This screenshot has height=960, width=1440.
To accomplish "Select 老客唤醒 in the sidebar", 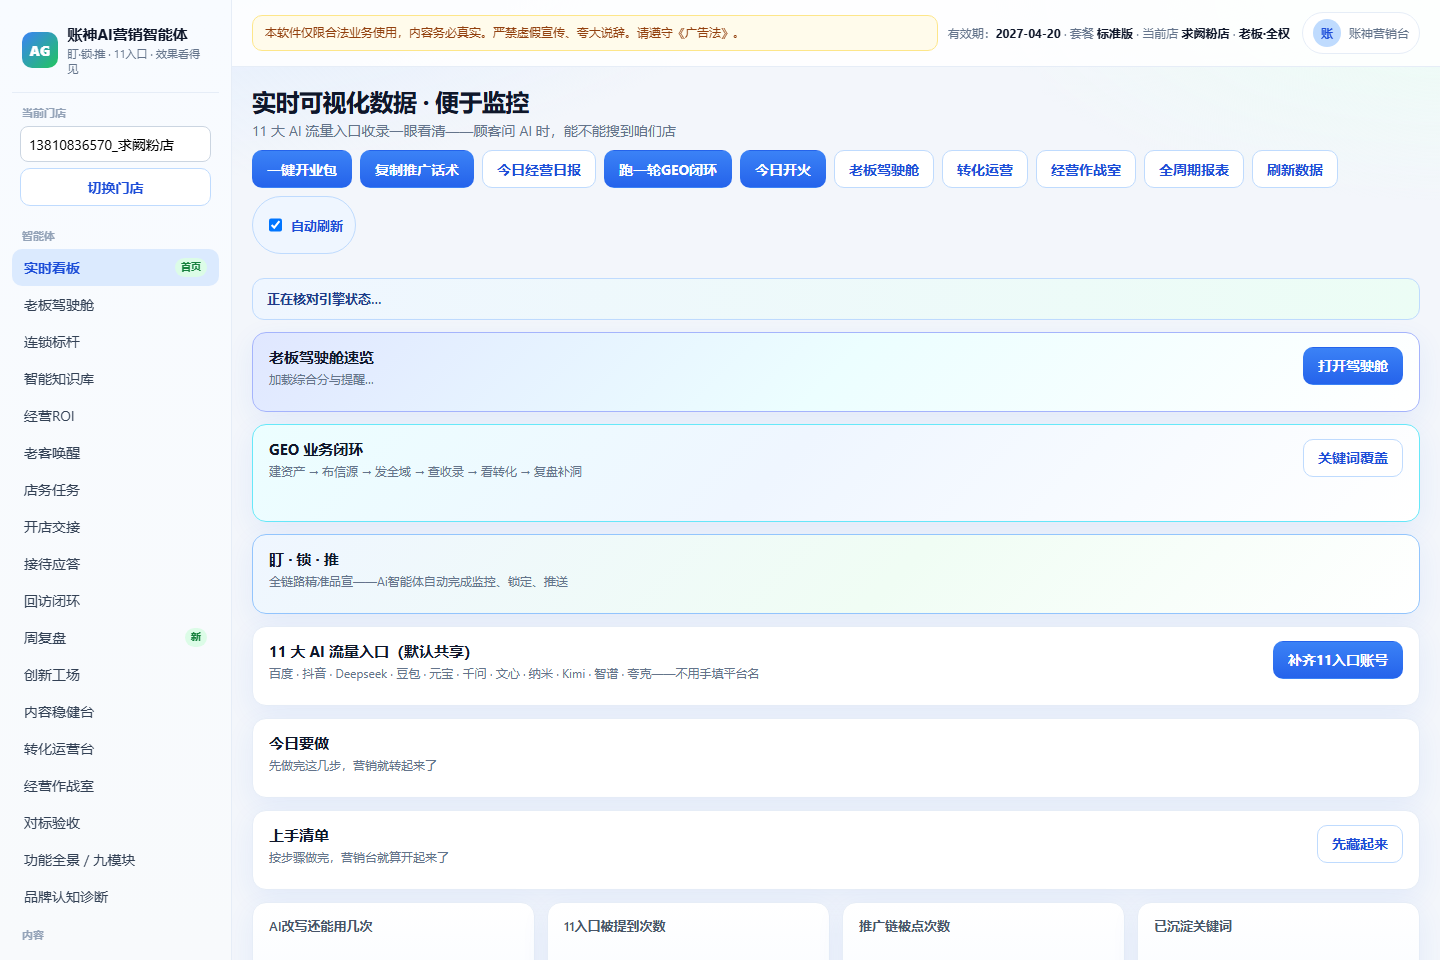I will (115, 453).
